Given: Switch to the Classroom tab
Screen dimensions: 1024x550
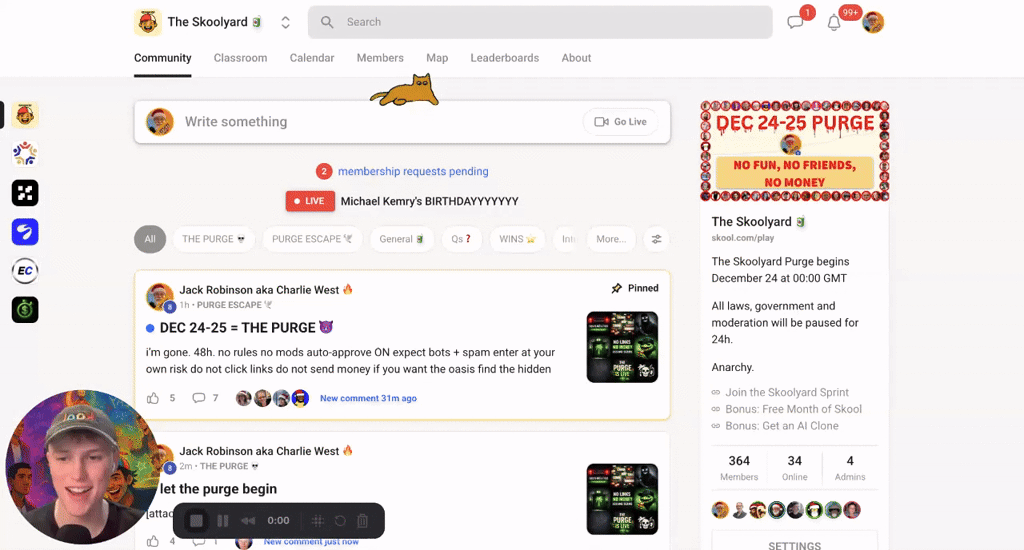Looking at the screenshot, I should (240, 57).
